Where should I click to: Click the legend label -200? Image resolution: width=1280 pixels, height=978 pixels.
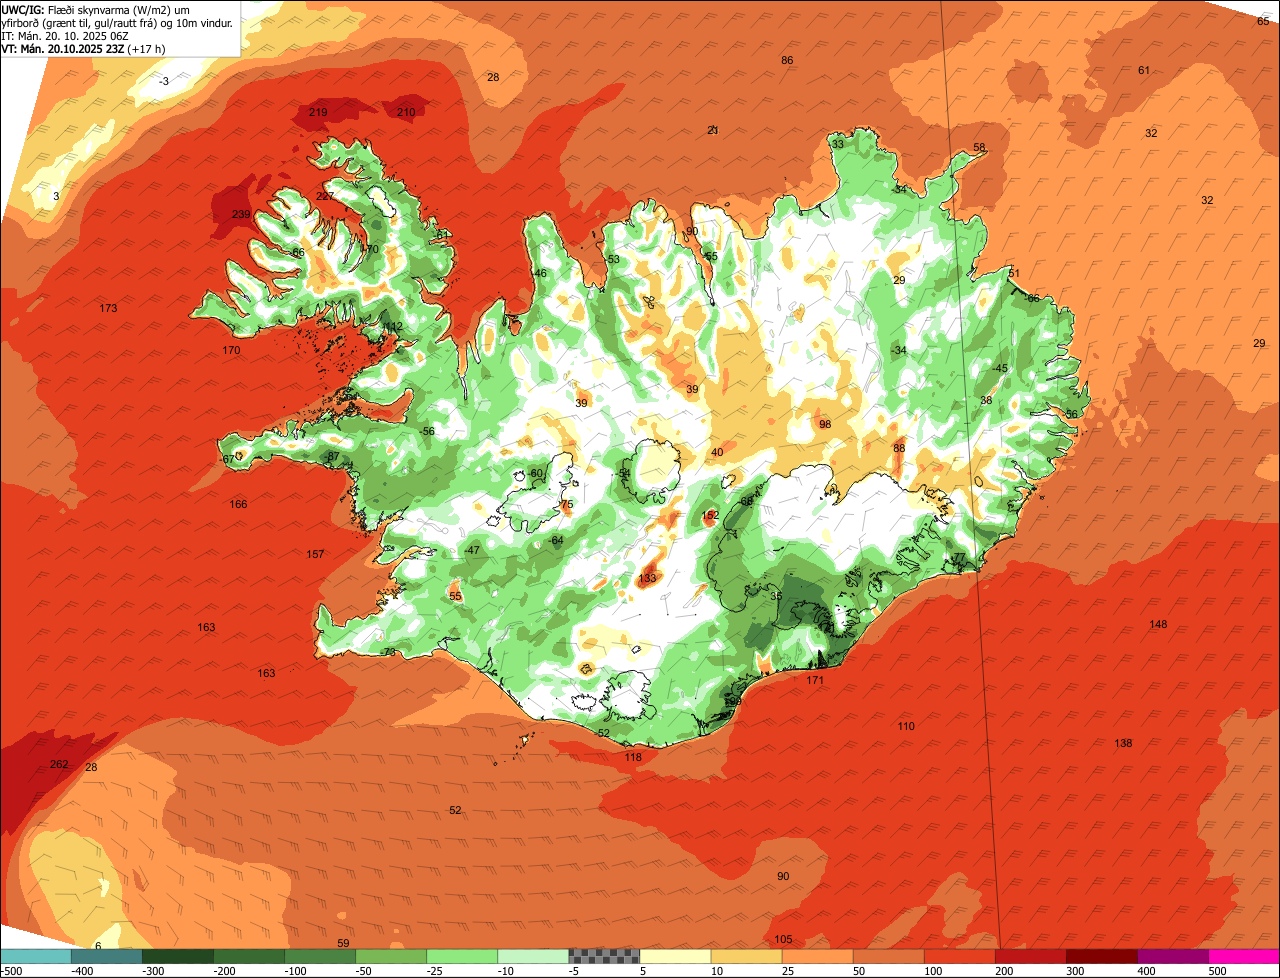(224, 970)
